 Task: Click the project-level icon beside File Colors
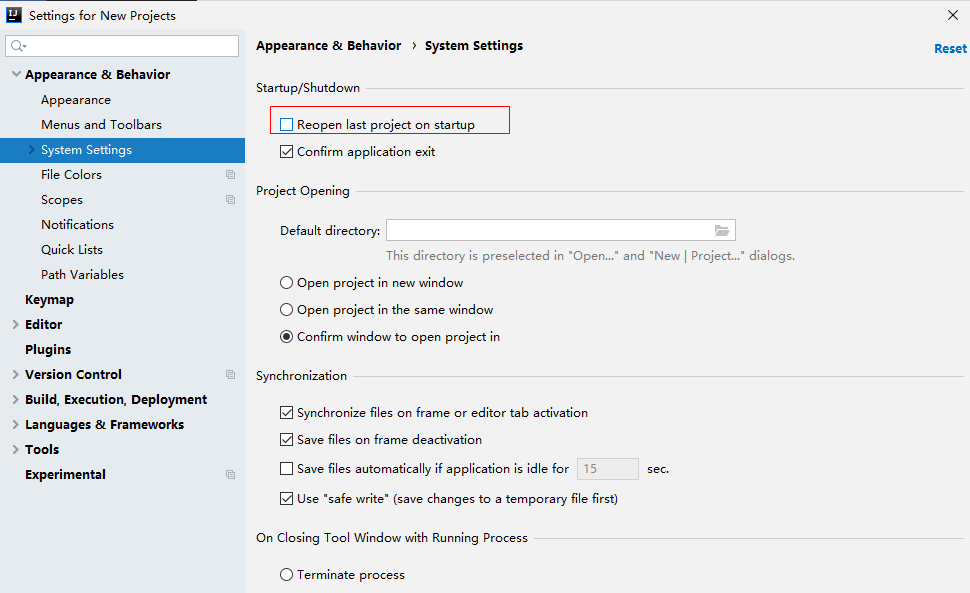tap(231, 175)
